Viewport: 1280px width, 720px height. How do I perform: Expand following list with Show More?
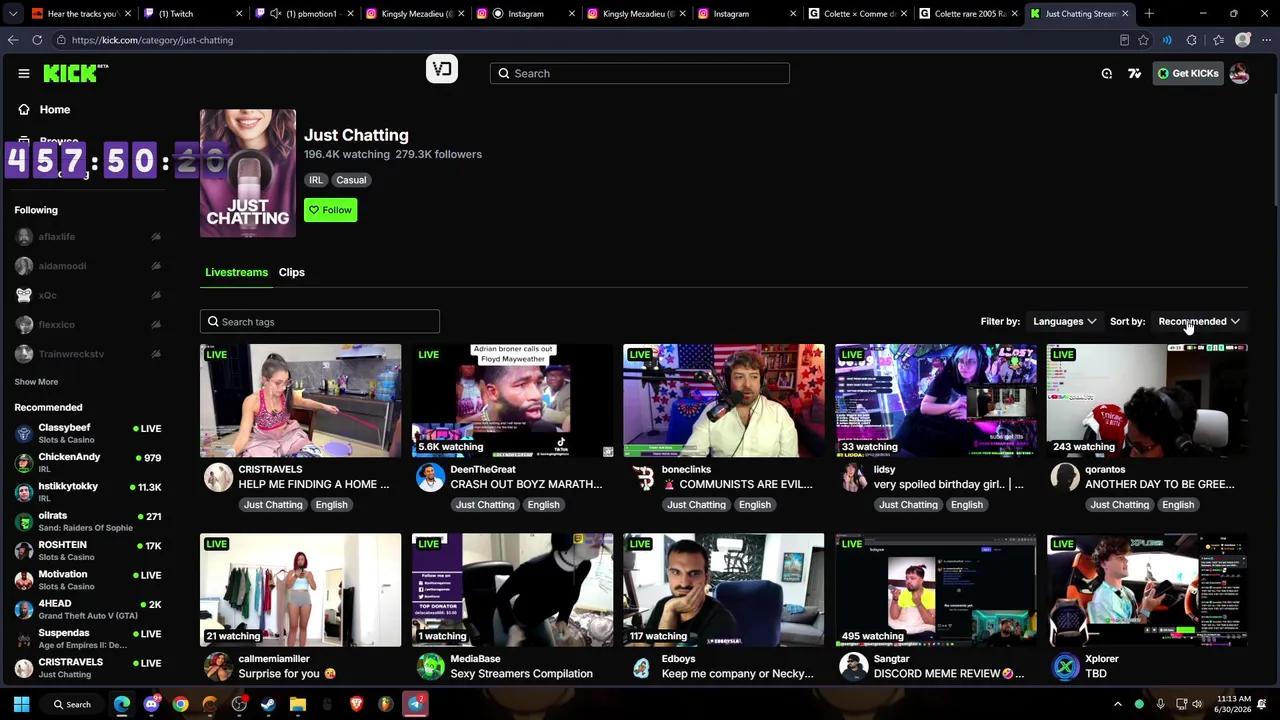coord(36,382)
